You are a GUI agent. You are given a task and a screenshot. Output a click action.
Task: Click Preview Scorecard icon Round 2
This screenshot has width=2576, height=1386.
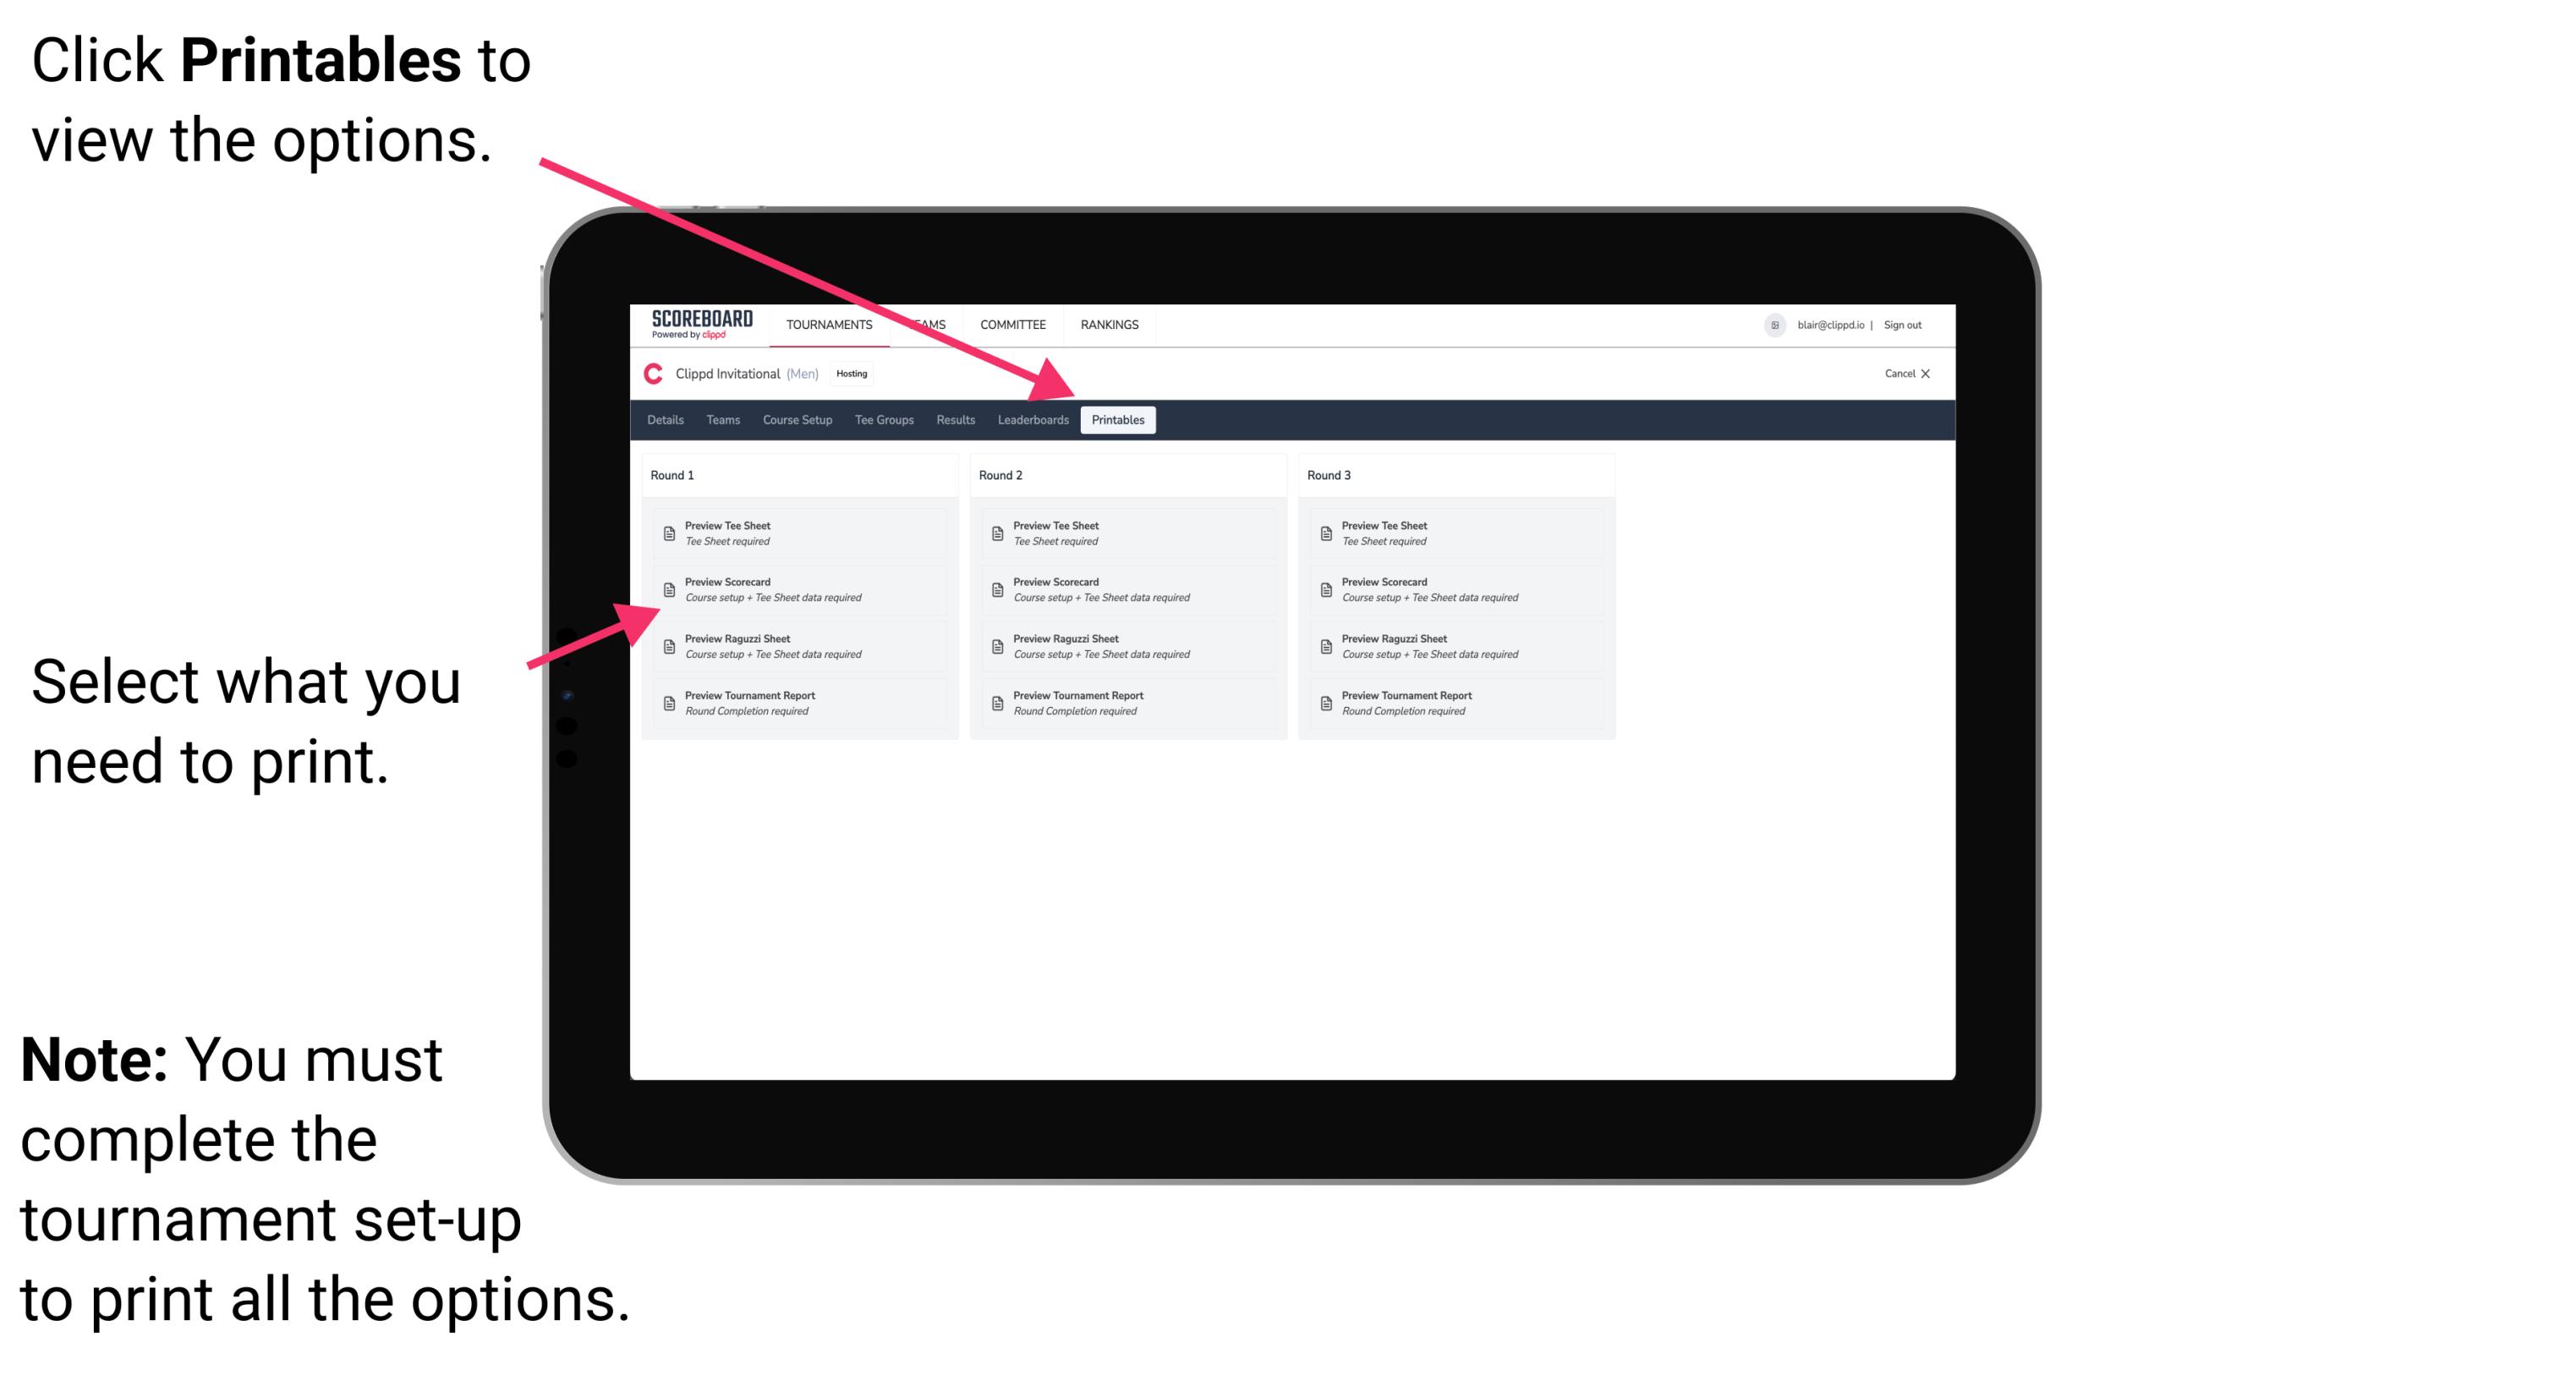[x=995, y=590]
